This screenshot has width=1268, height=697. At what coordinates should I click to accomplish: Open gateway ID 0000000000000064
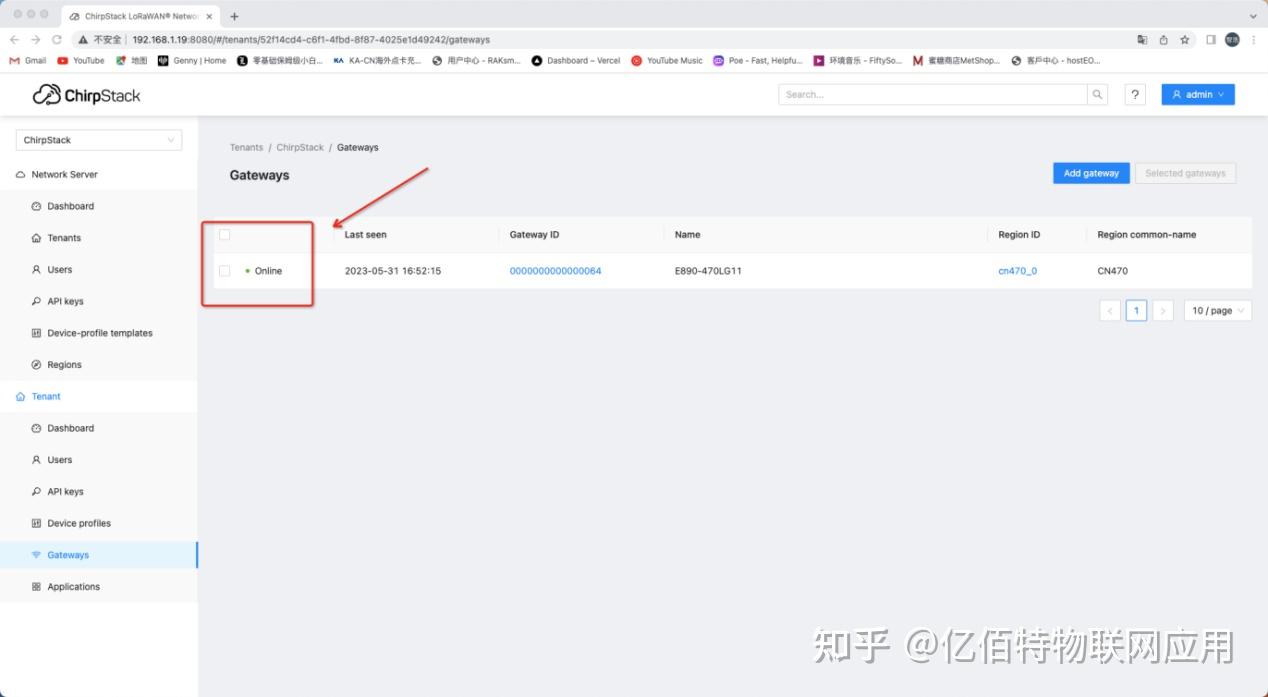[x=555, y=270]
